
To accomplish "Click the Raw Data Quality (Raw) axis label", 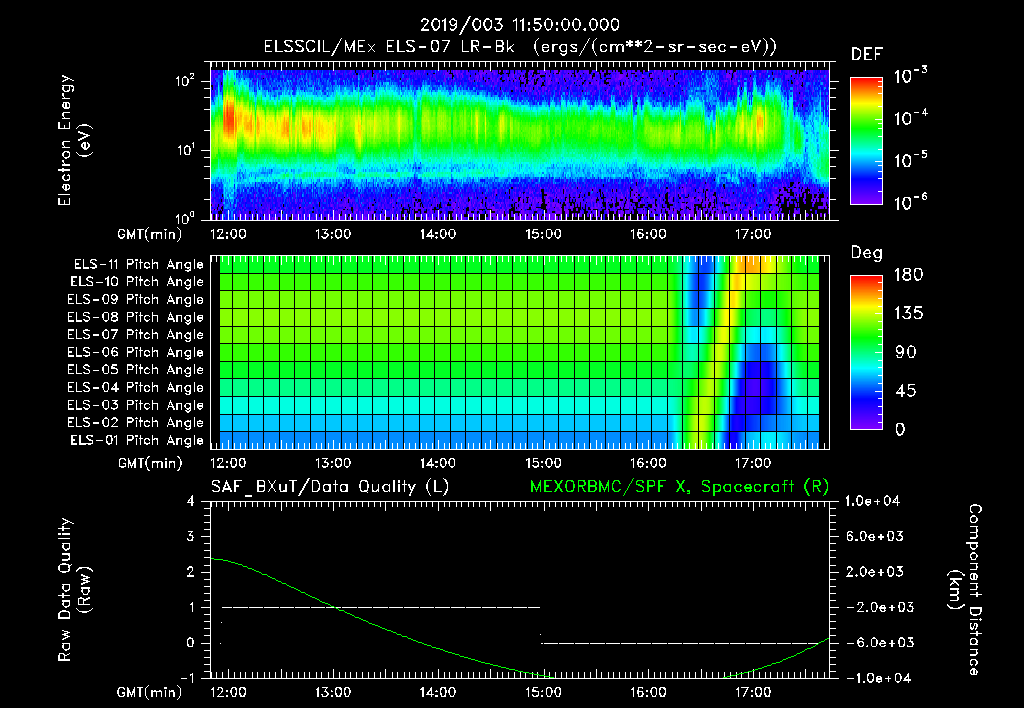I will pyautogui.click(x=74, y=590).
